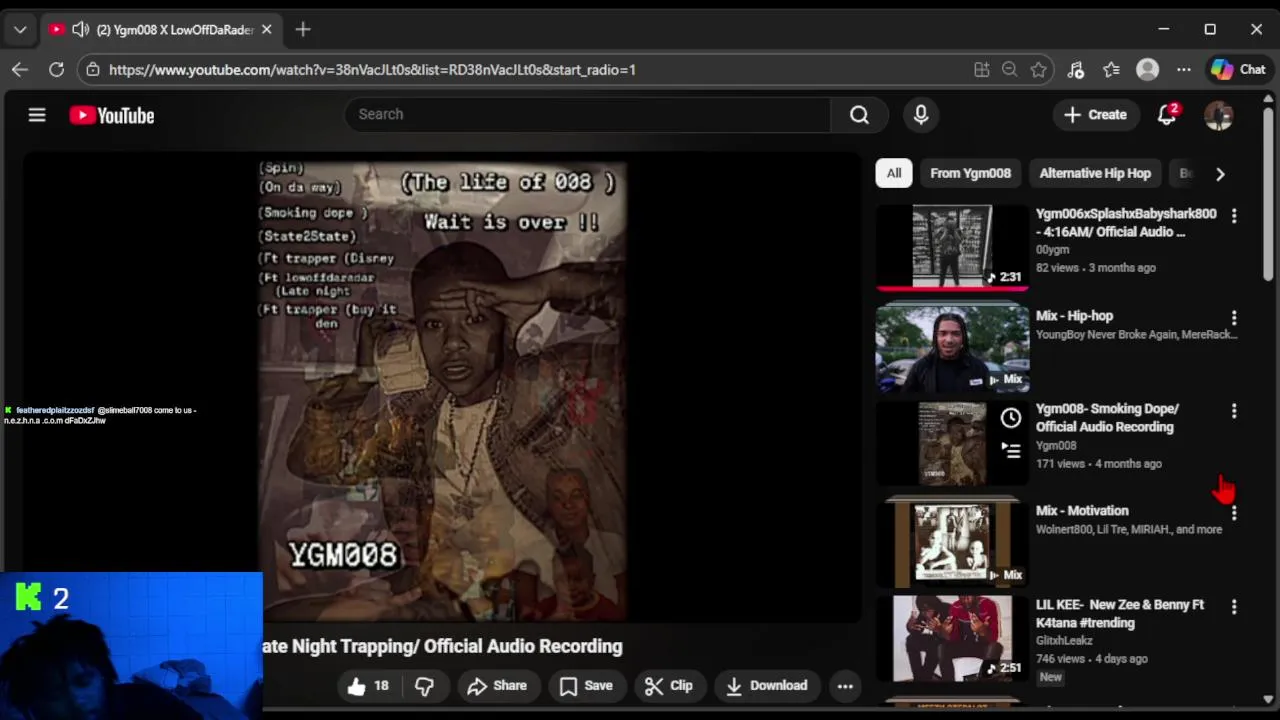Viewport: 1280px width, 720px height.
Task: Open the tab search dropdown chevron
Action: [20, 30]
